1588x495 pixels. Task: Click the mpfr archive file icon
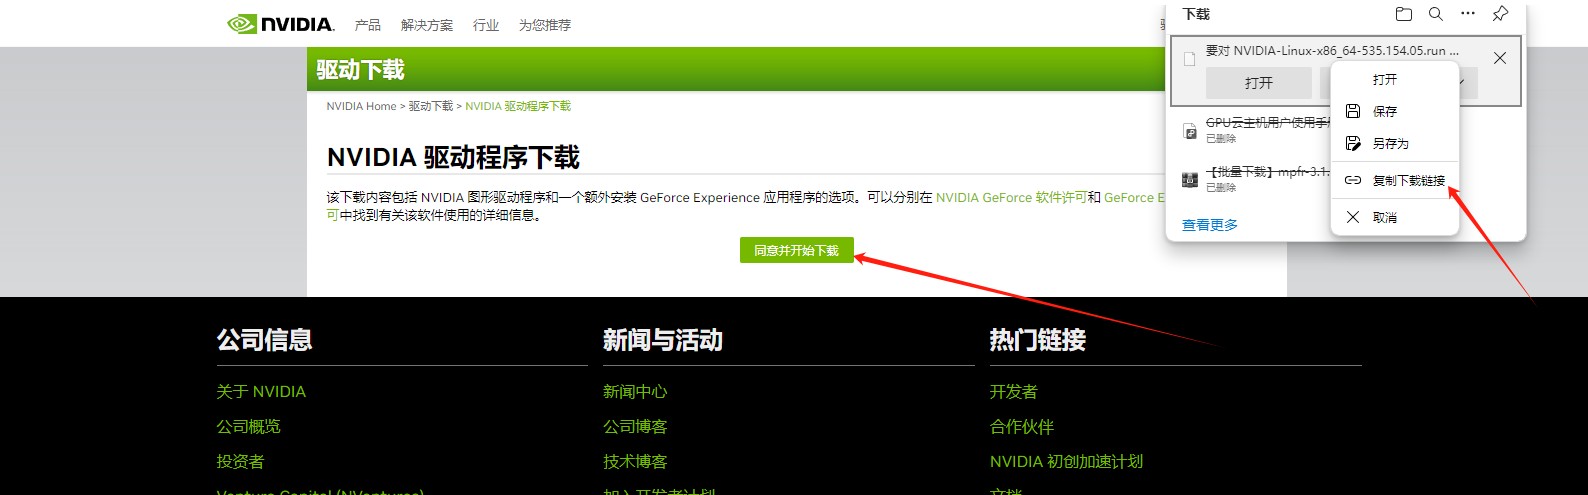[x=1190, y=180]
